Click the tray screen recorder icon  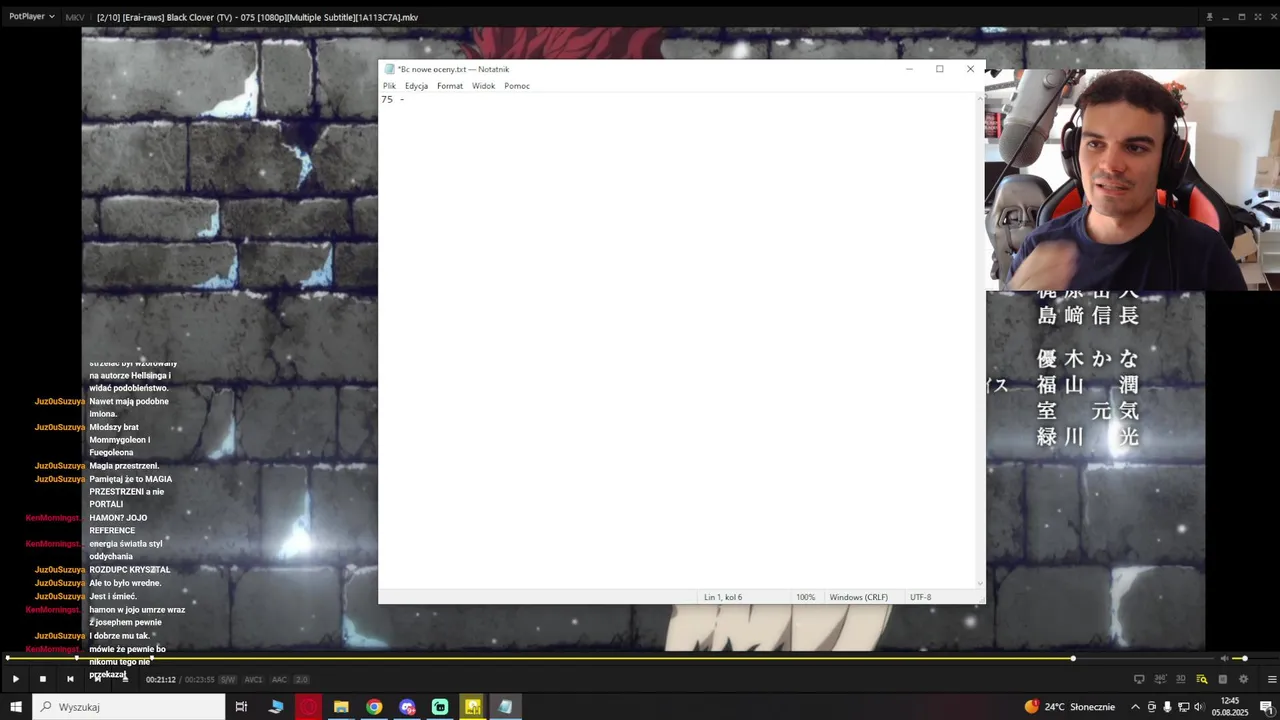pos(1152,707)
